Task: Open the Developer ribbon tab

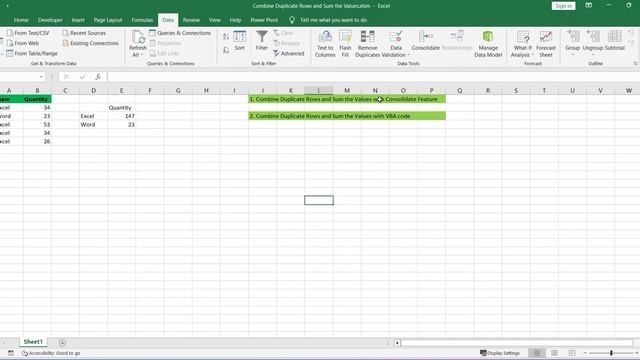Action: (x=50, y=20)
